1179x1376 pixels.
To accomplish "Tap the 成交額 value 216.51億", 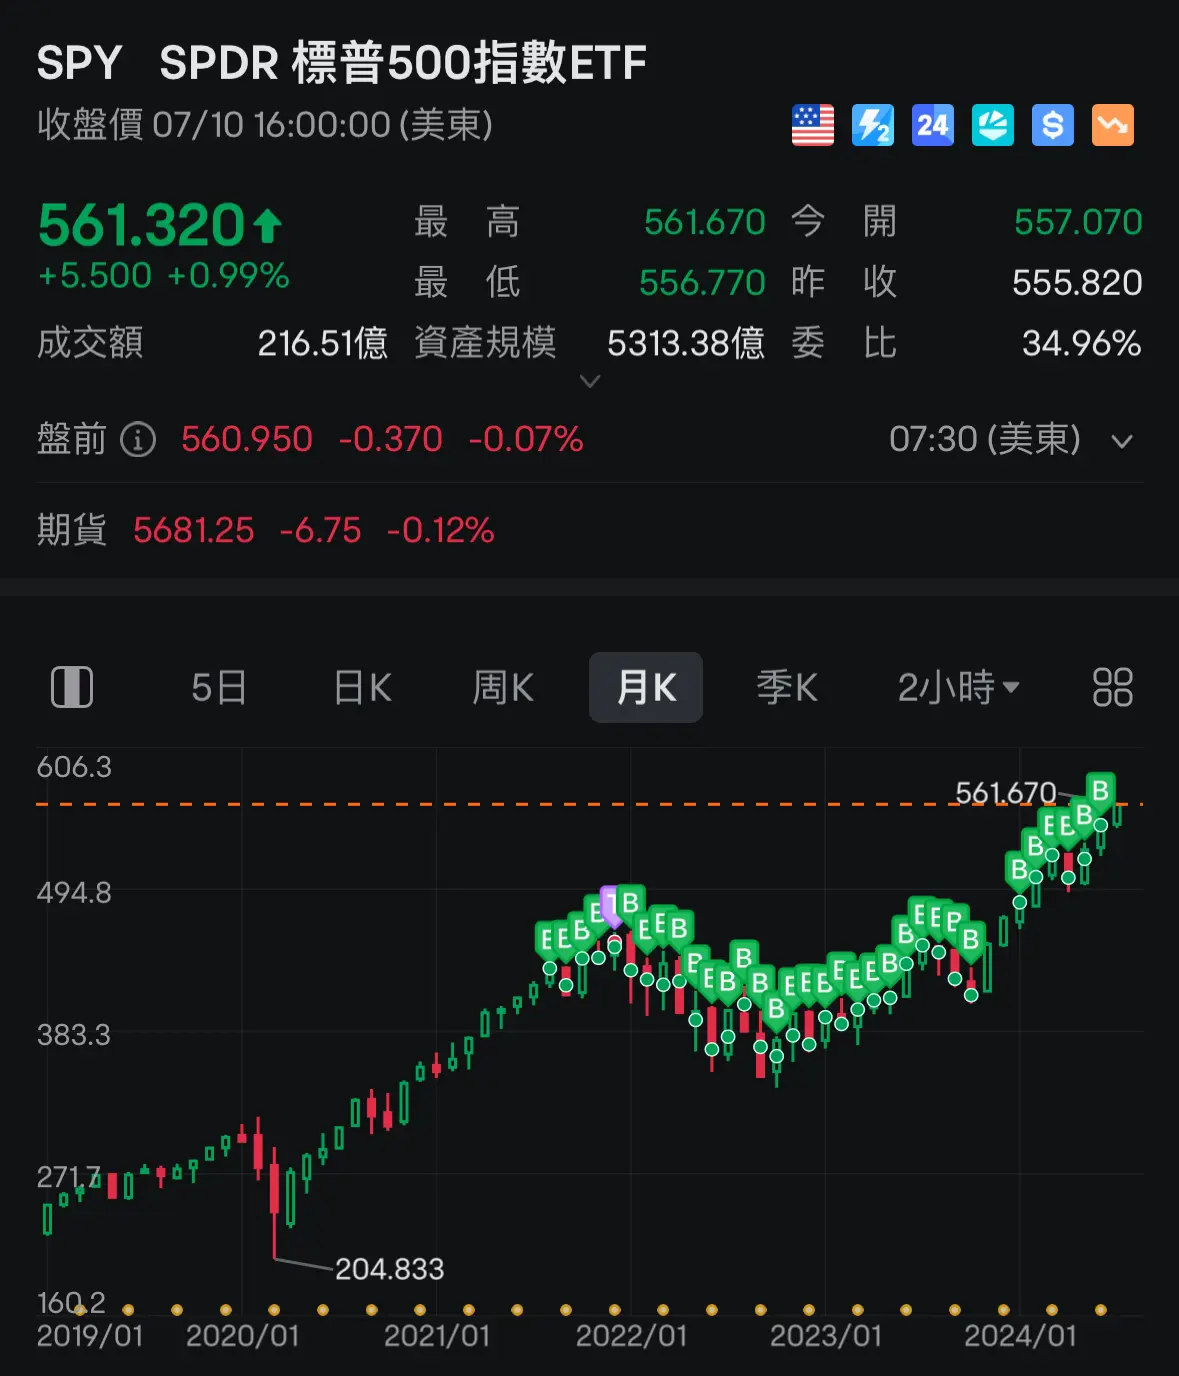I will [323, 344].
